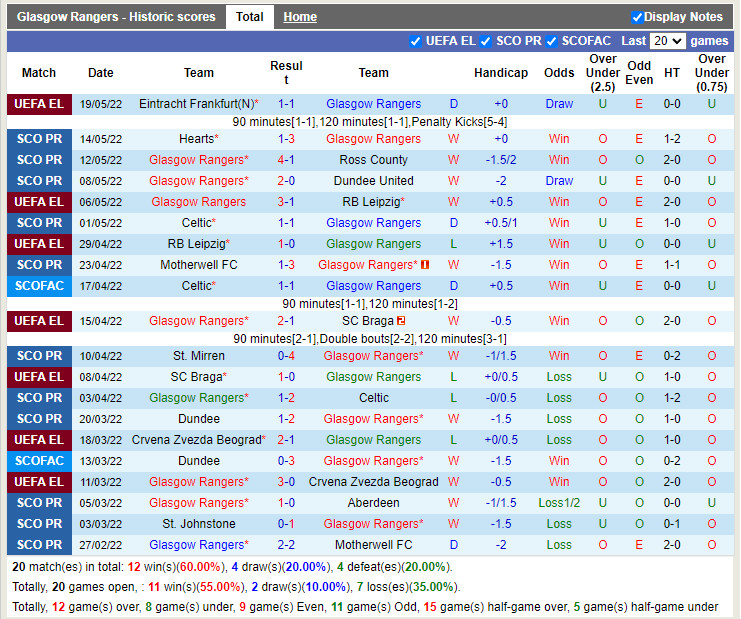Open the Crvena Zvezda Beograd link on 18/03/22
The image size is (741, 619).
tap(196, 440)
